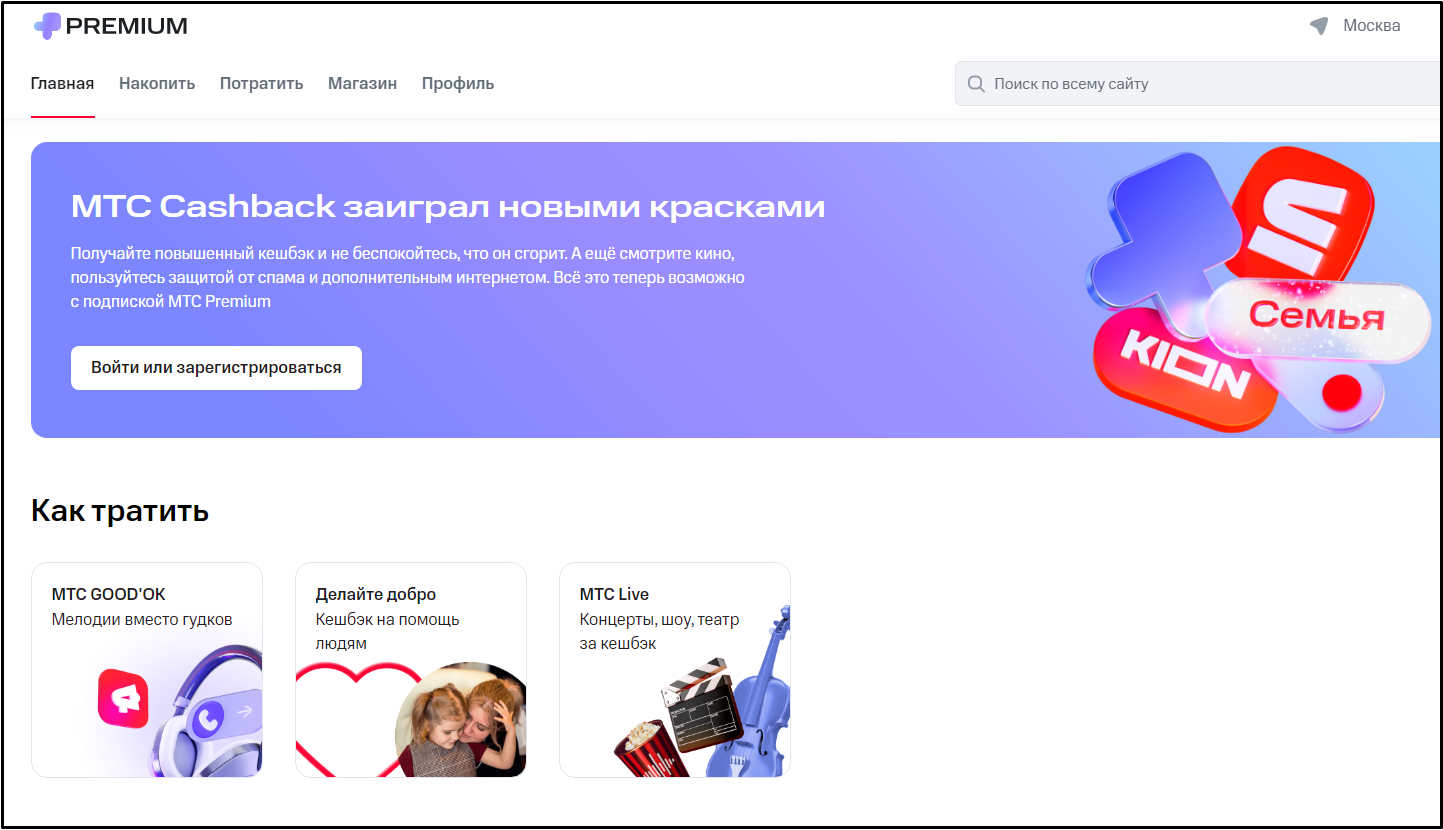1443x830 pixels.
Task: Open the Главная tab
Action: (62, 84)
